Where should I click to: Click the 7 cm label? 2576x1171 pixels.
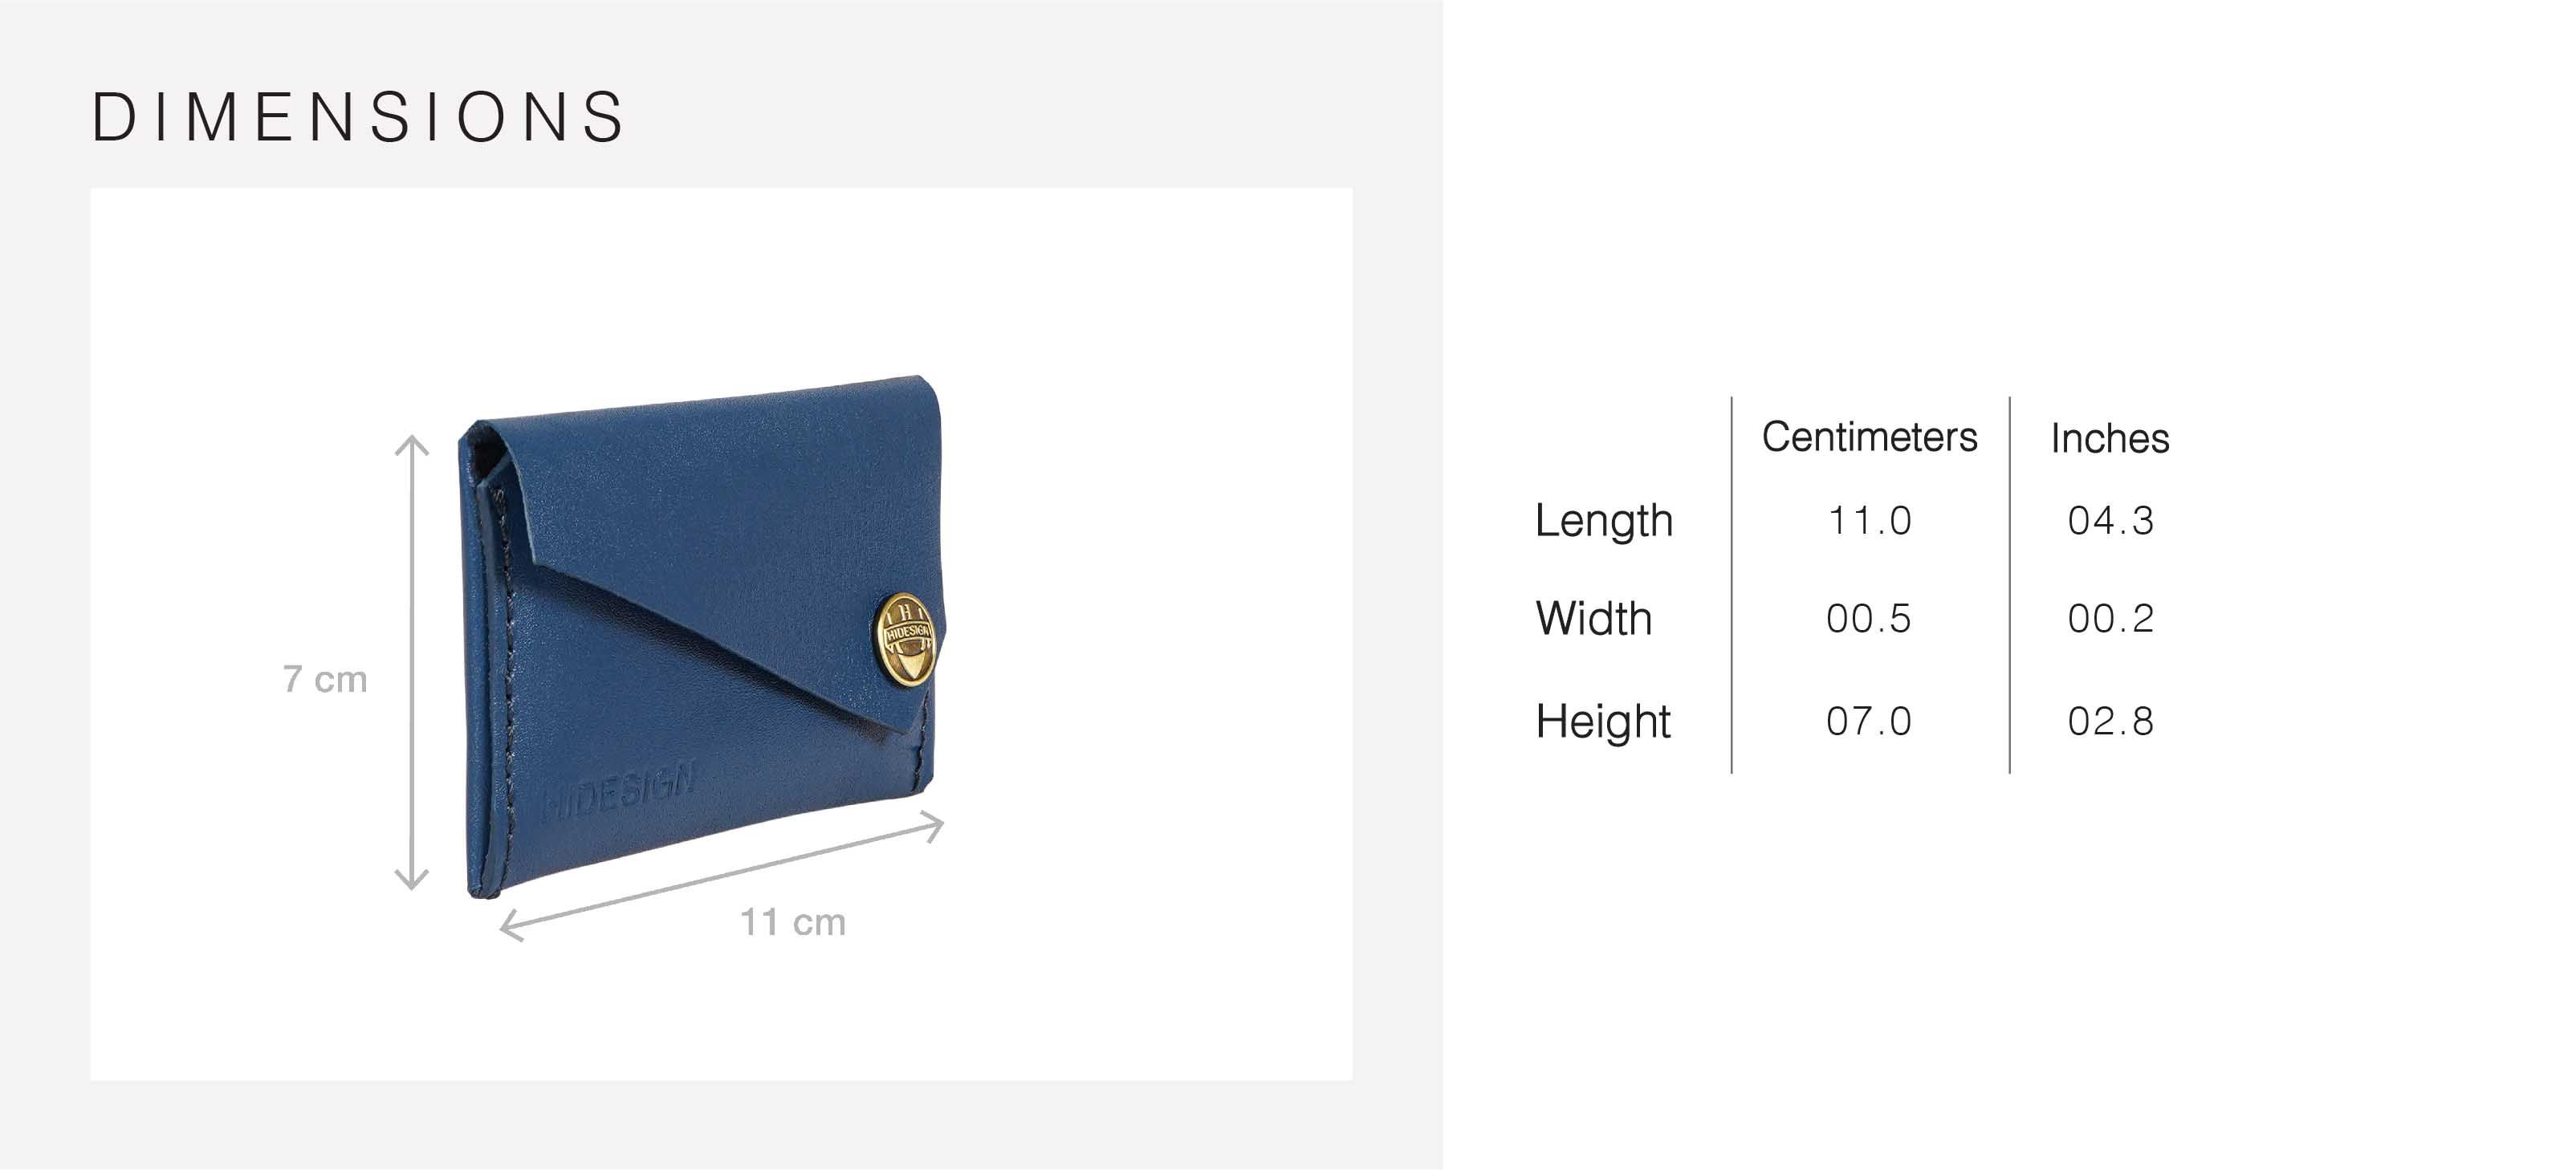pos(325,680)
